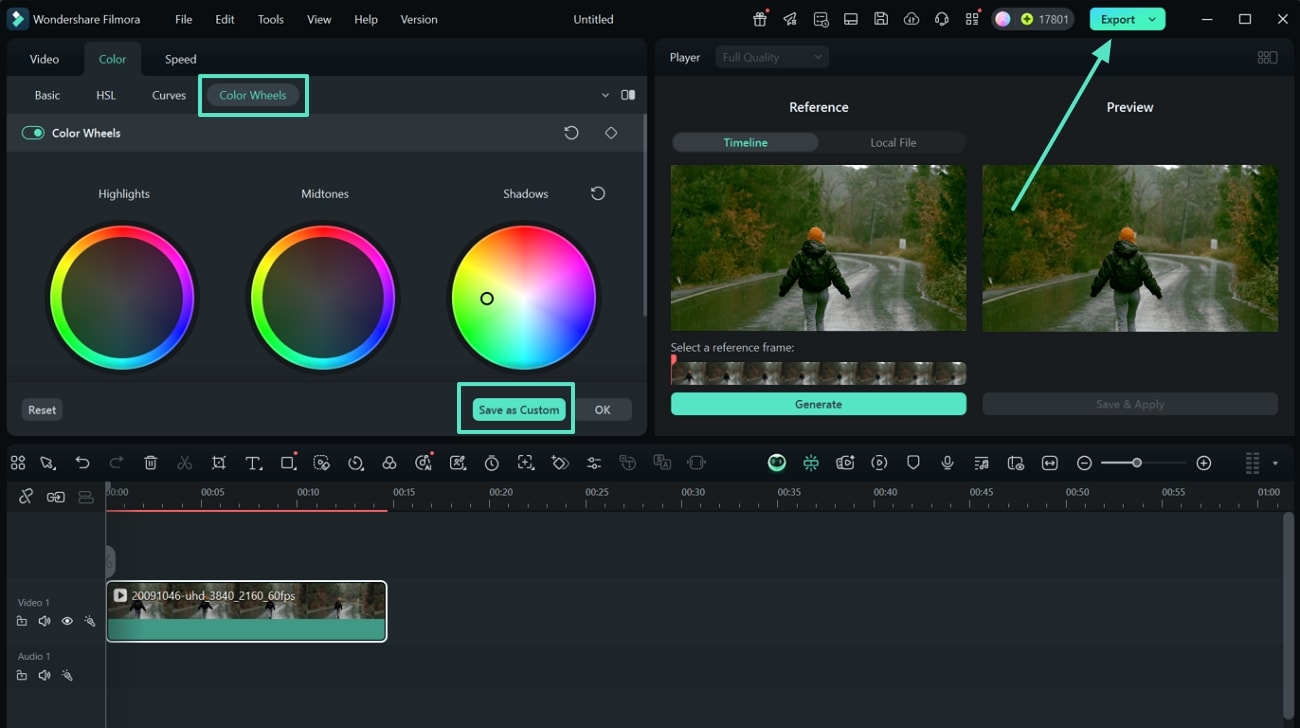
Task: Click the headset support icon
Action: tap(941, 19)
